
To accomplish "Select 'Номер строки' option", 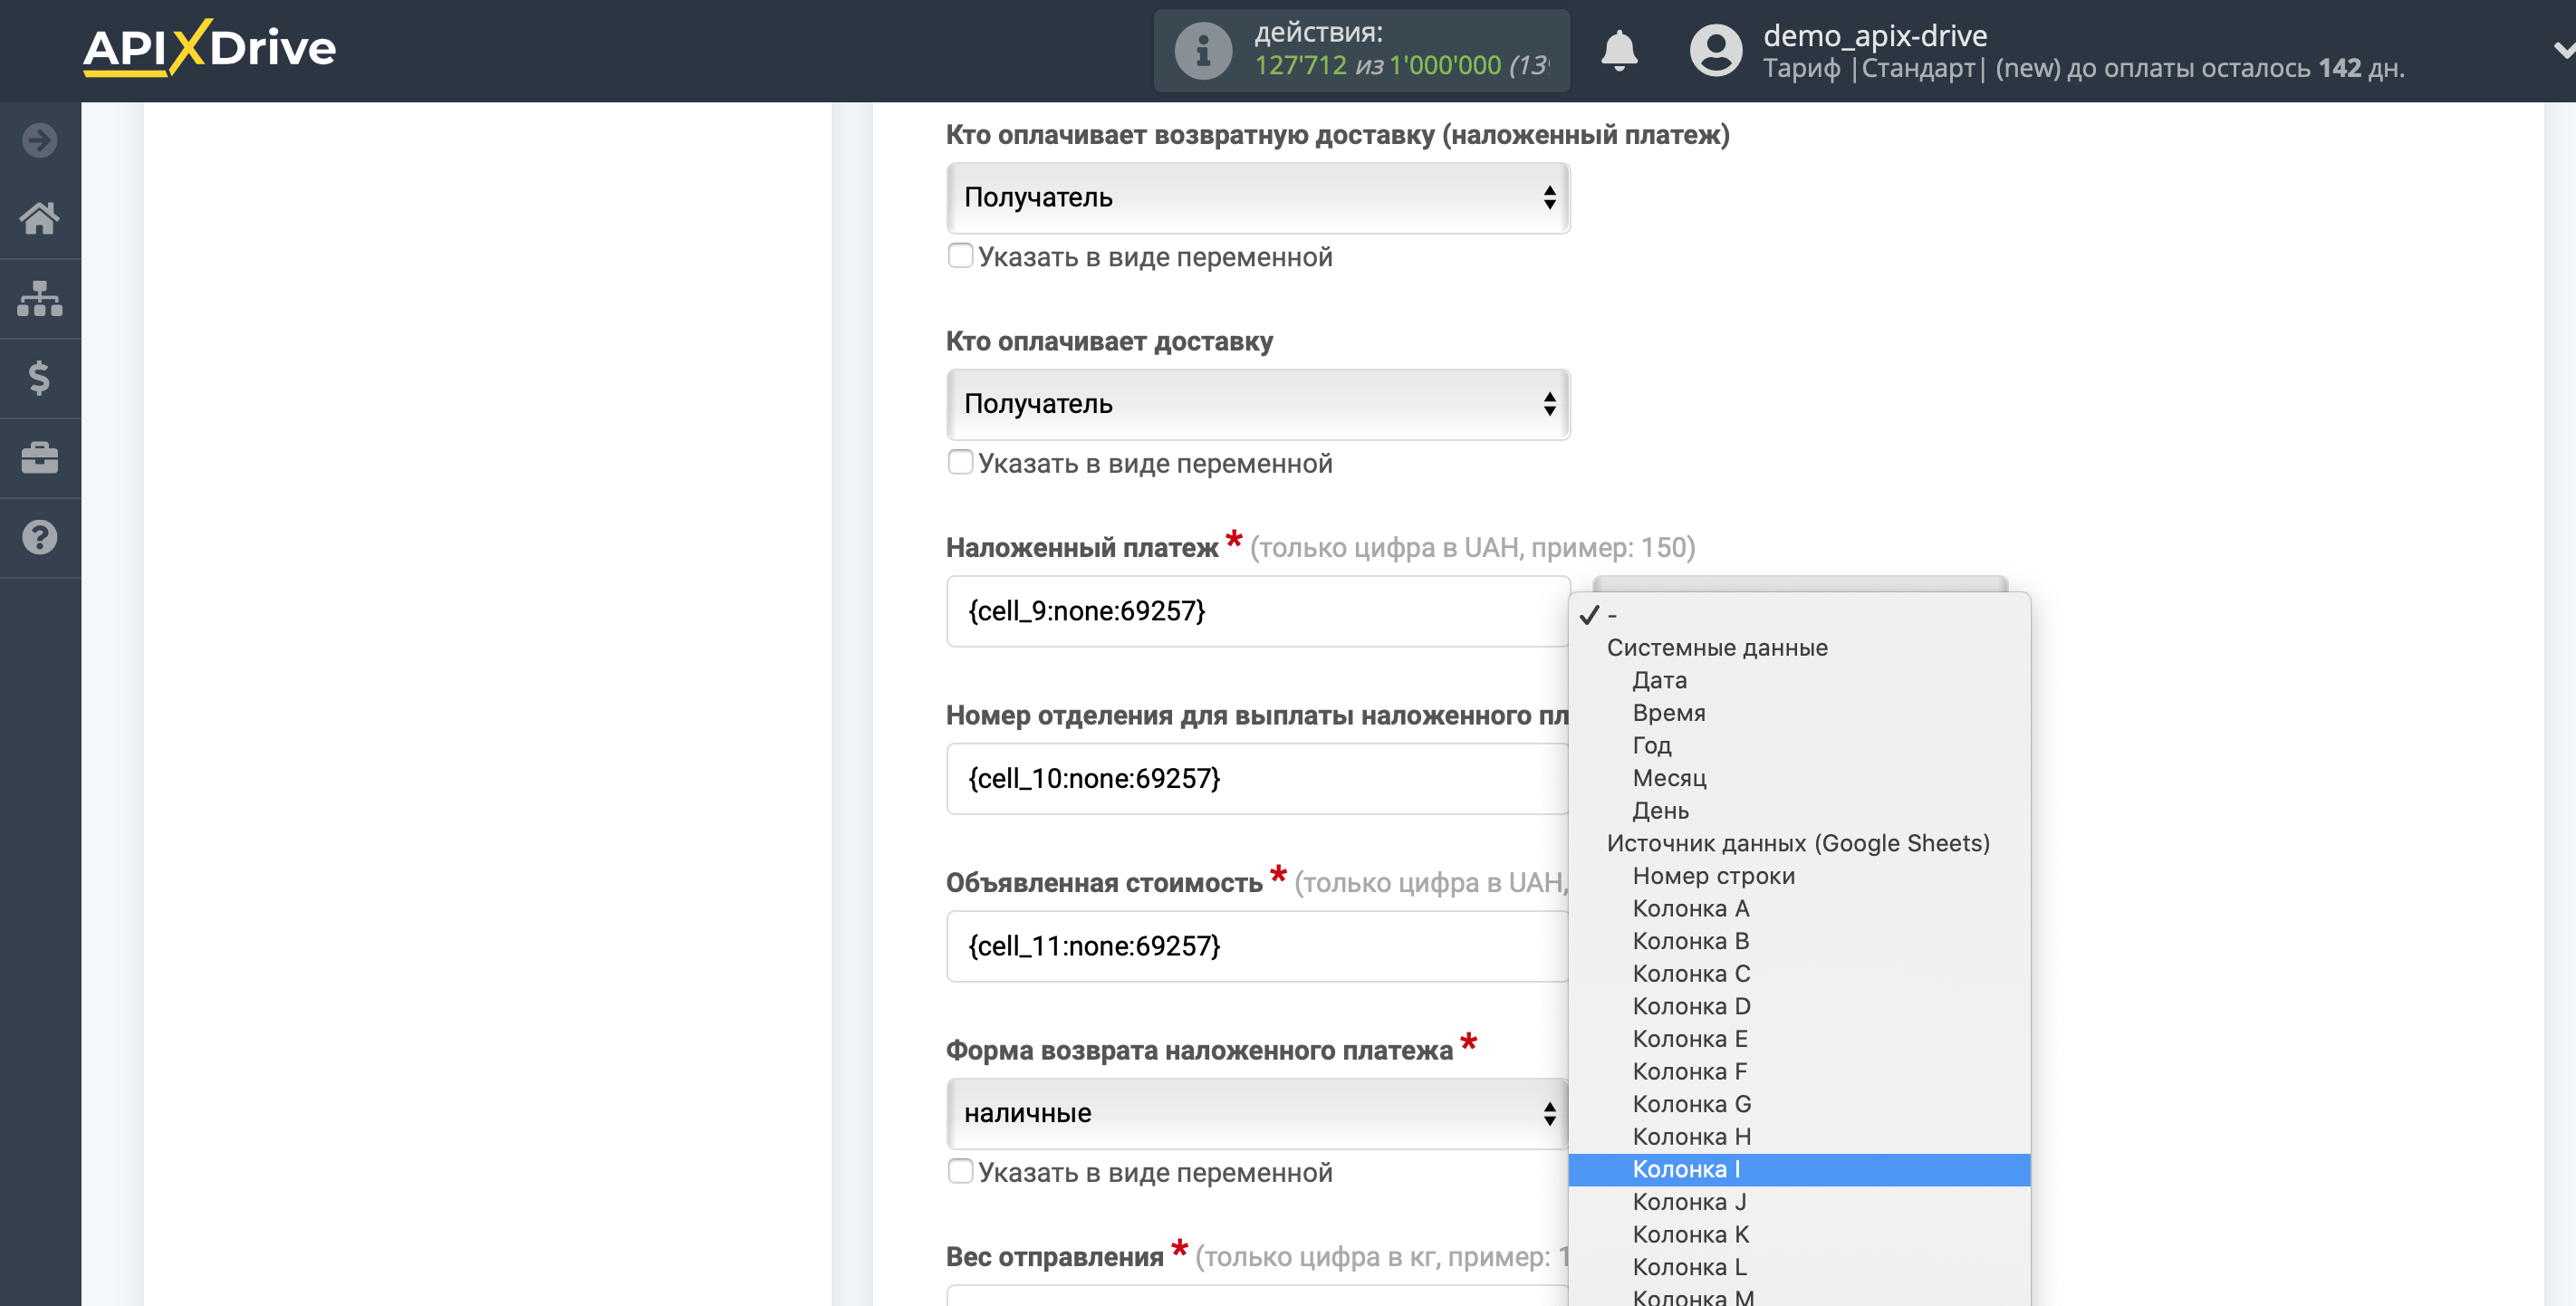I will (x=1799, y=876).
